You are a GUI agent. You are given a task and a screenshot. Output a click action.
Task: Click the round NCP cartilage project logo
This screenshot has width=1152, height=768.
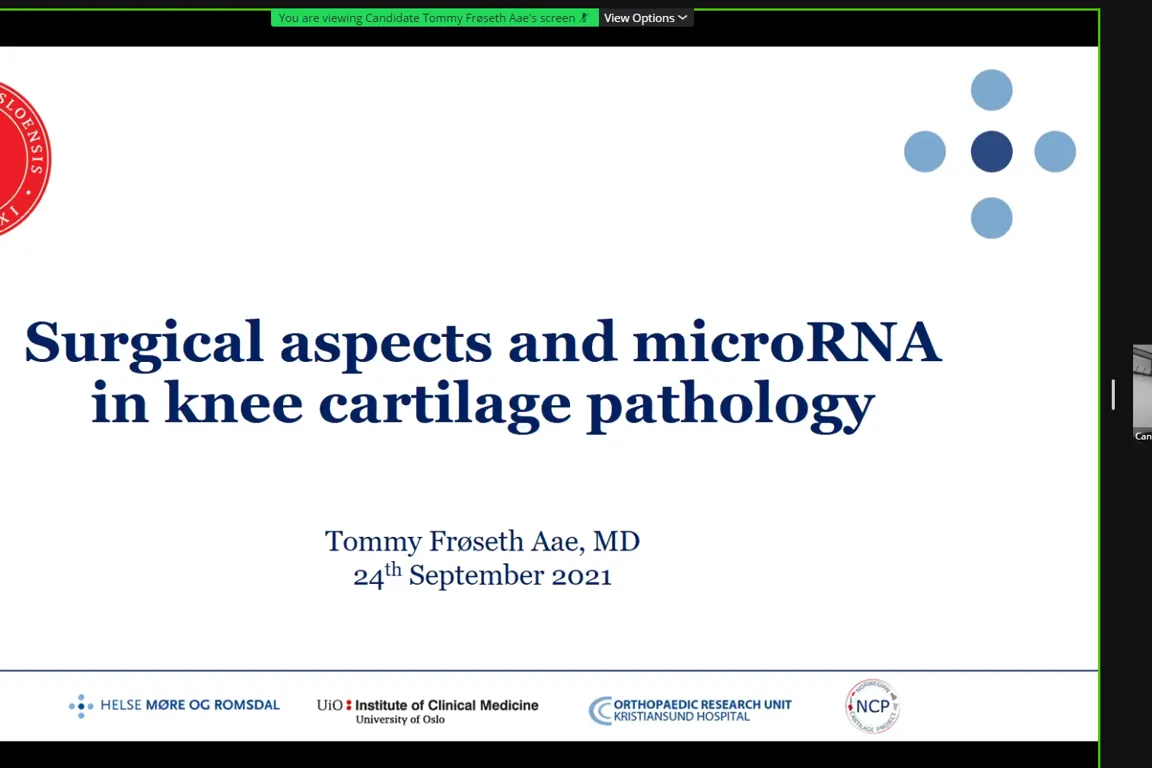coord(872,706)
